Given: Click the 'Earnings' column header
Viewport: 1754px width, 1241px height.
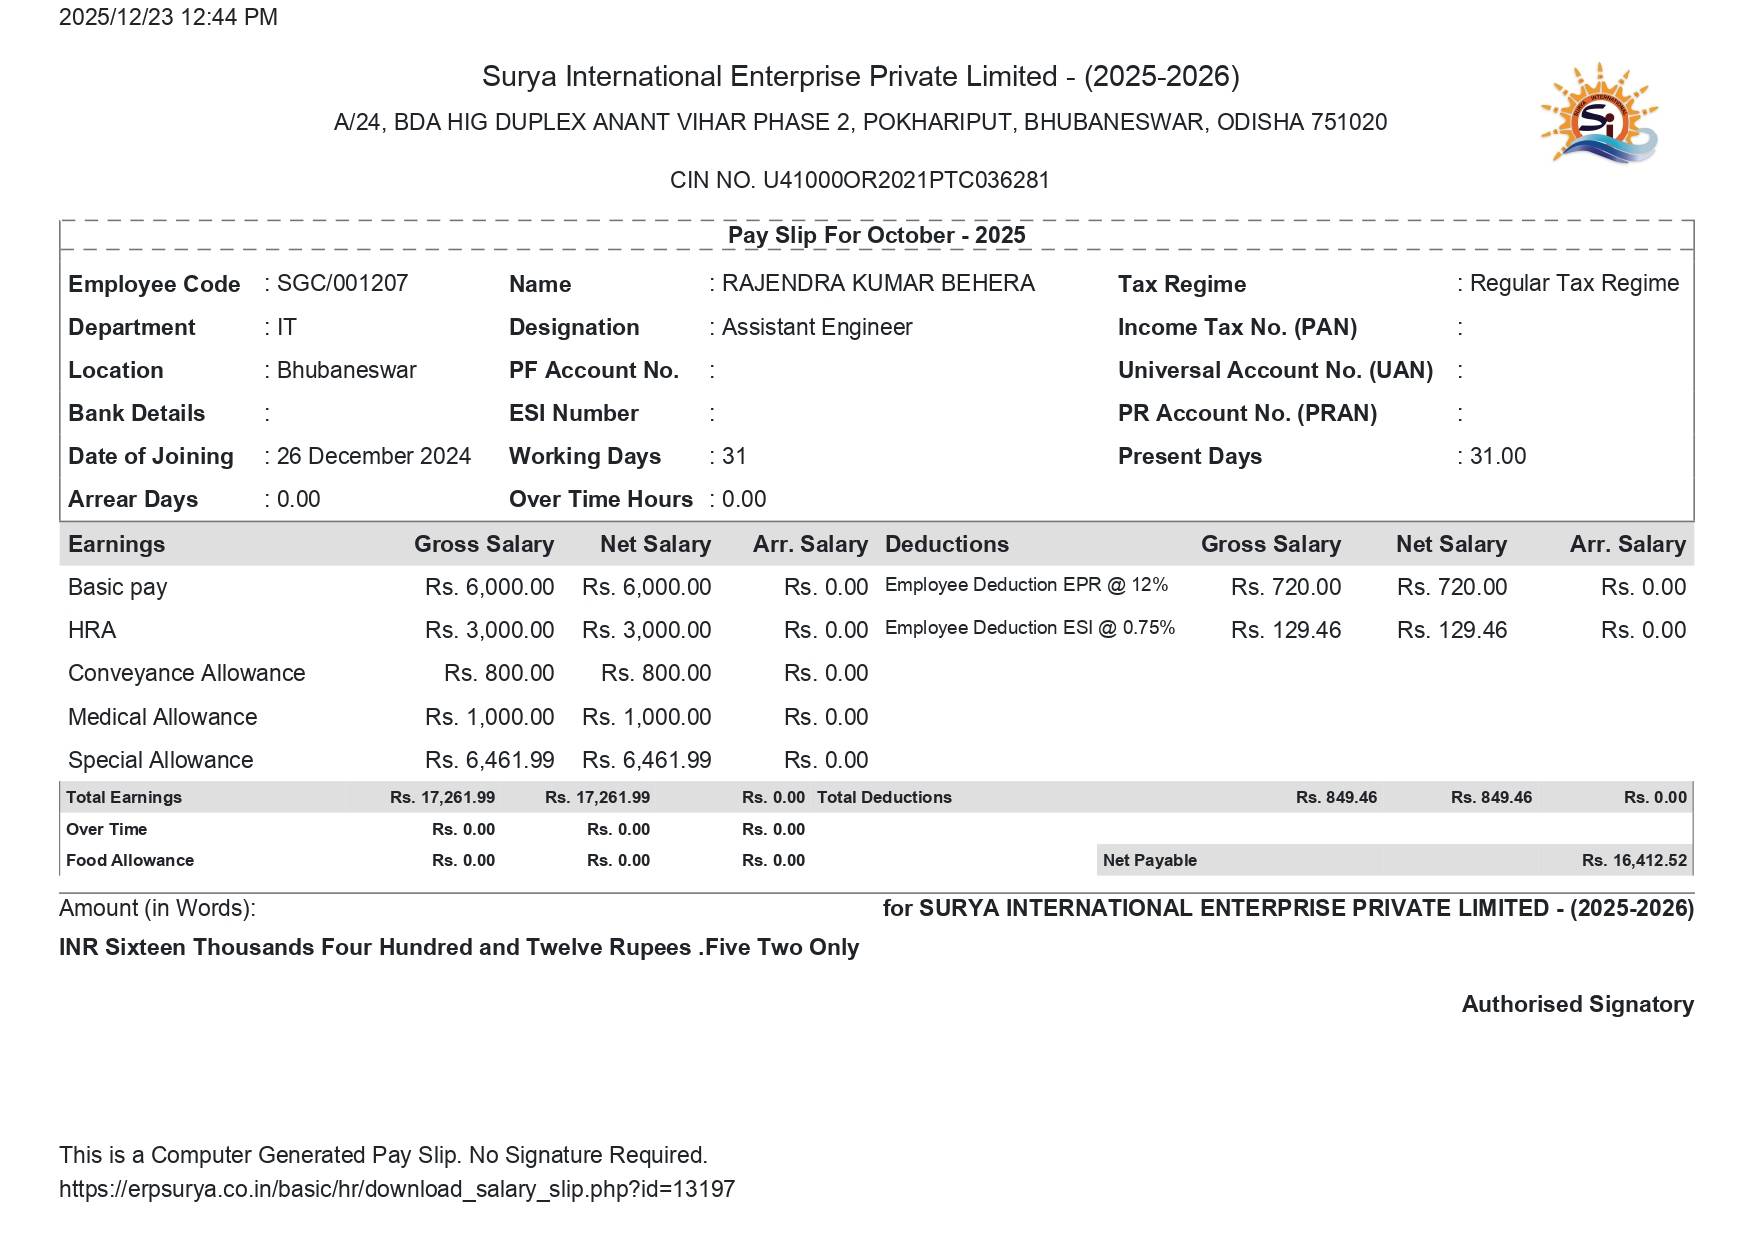Looking at the screenshot, I should [x=117, y=544].
